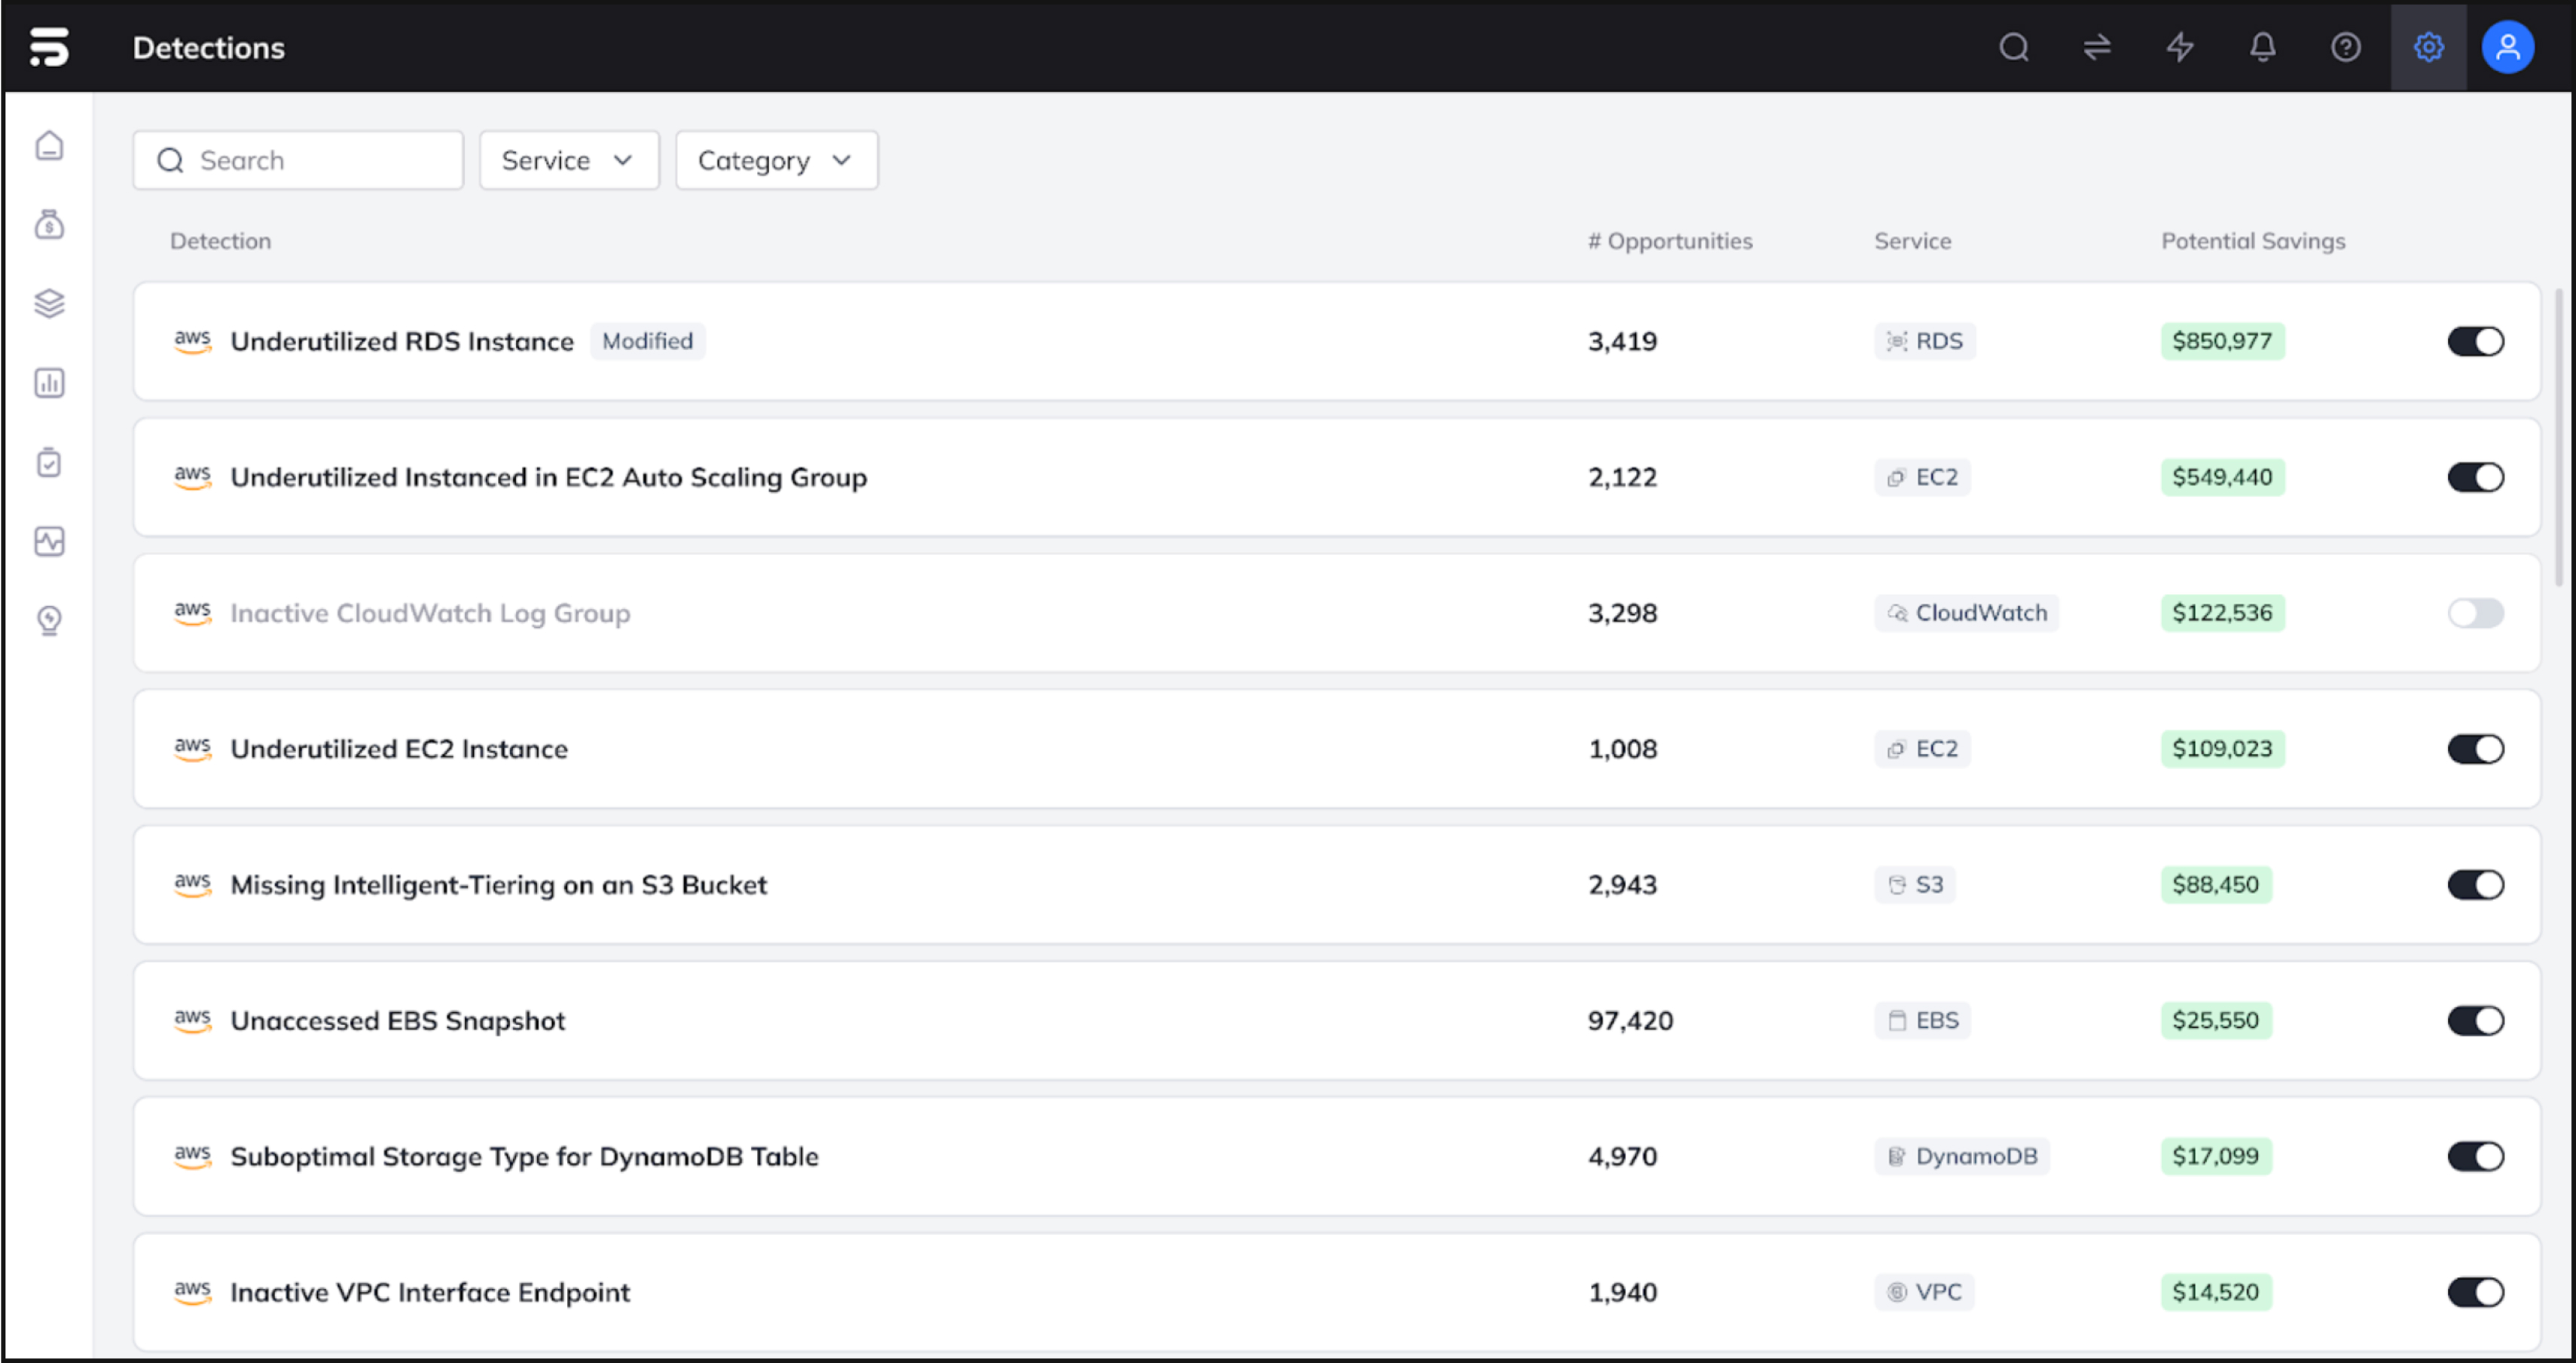Open notifications bell icon
The height and width of the screenshot is (1363, 2576).
(2263, 47)
